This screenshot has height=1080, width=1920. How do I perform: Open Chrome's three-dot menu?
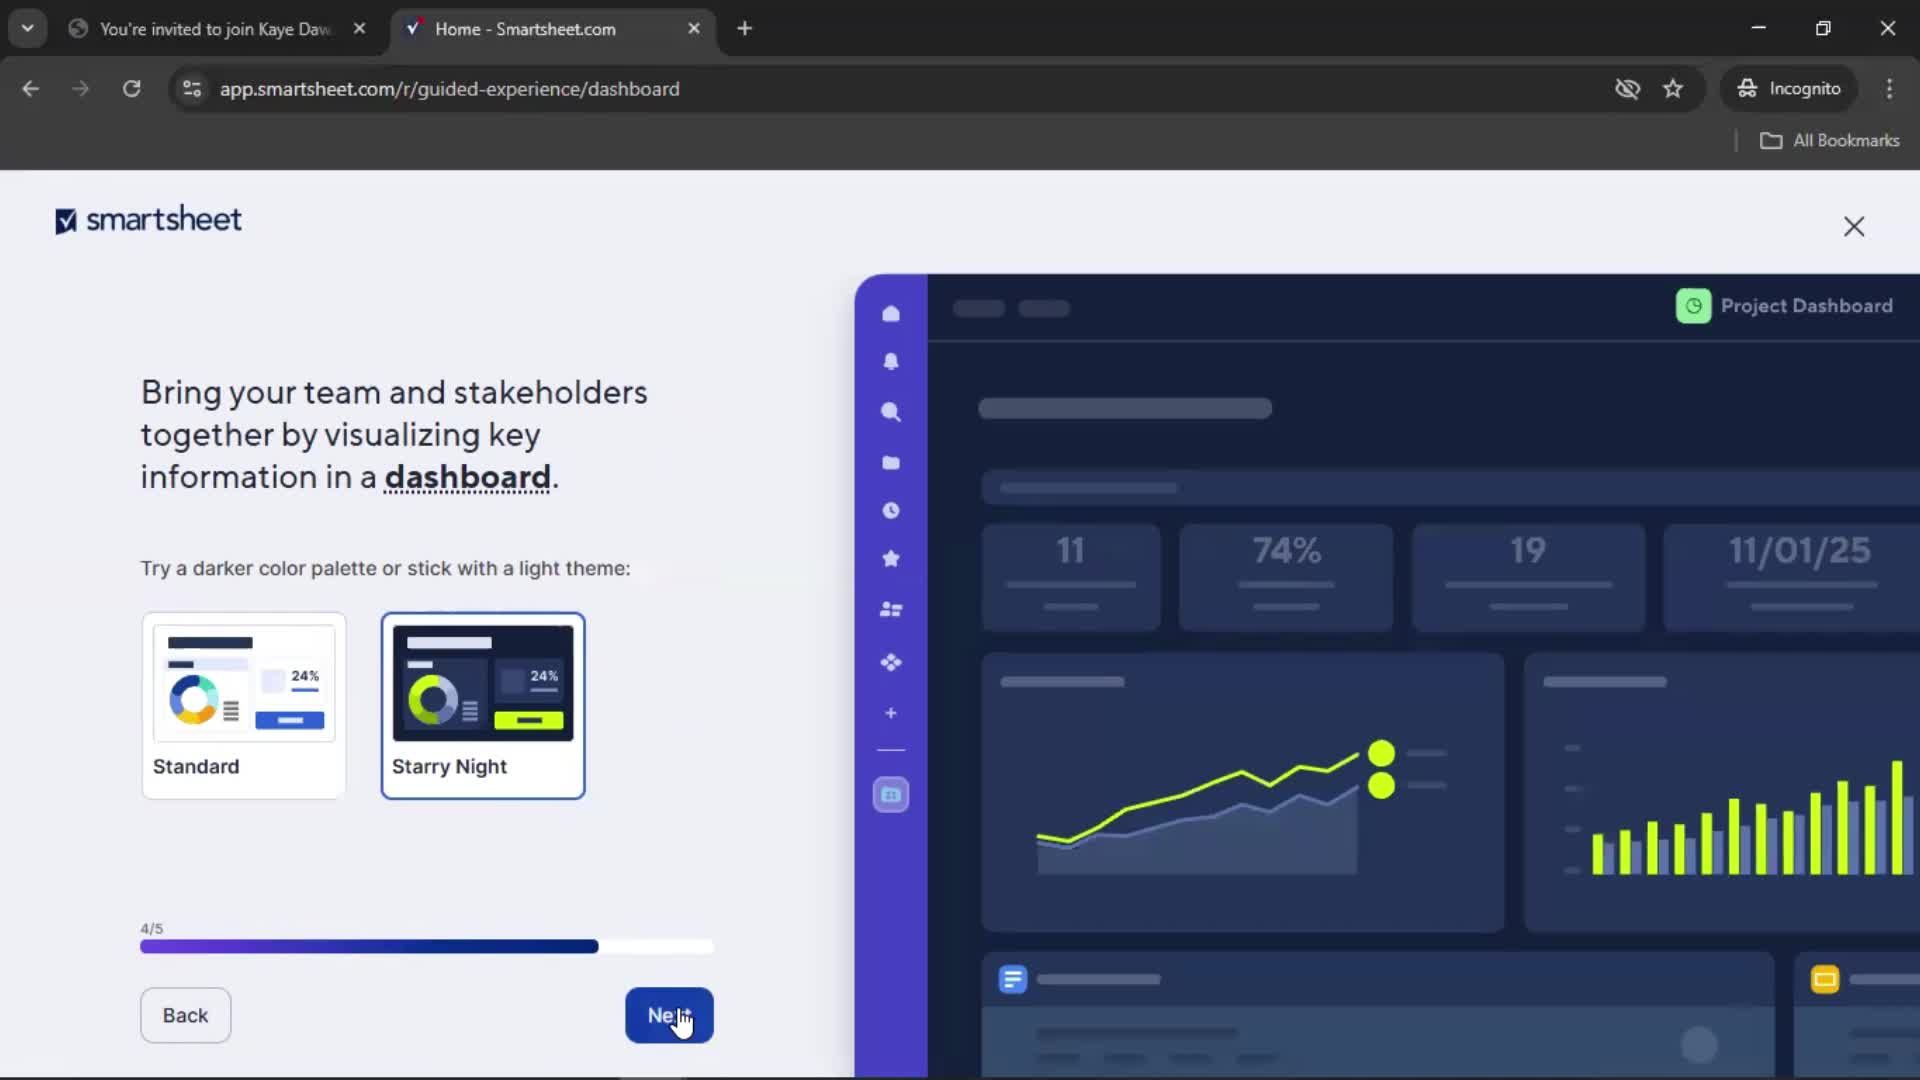[1889, 89]
